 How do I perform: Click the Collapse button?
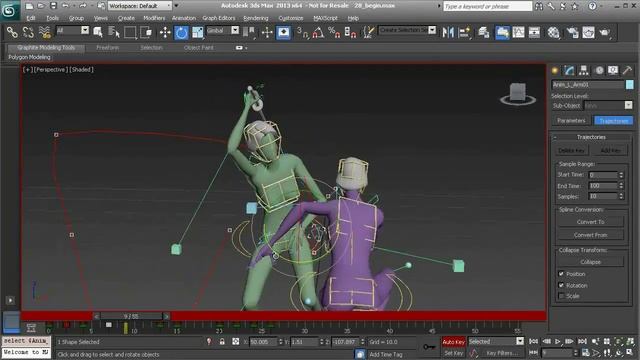(x=590, y=262)
